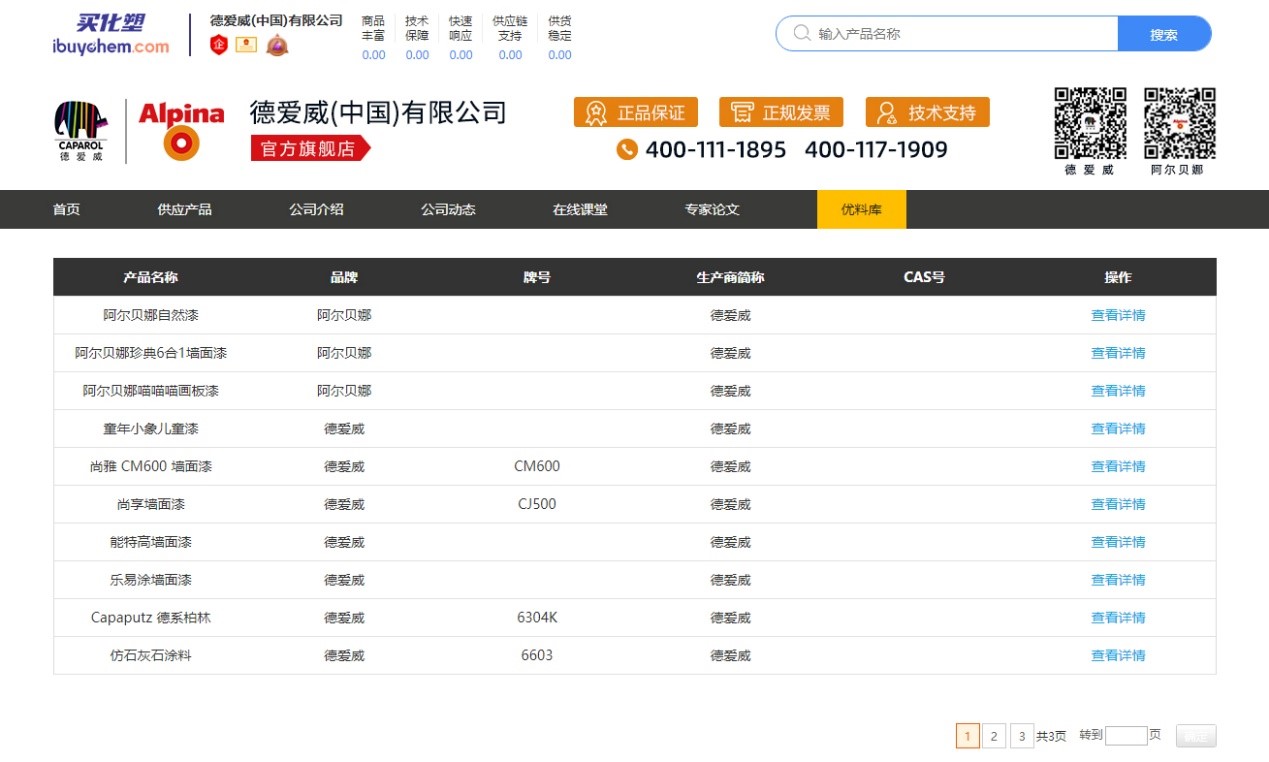1269x762 pixels.
Task: Click the Alpina brand logo
Action: click(181, 131)
